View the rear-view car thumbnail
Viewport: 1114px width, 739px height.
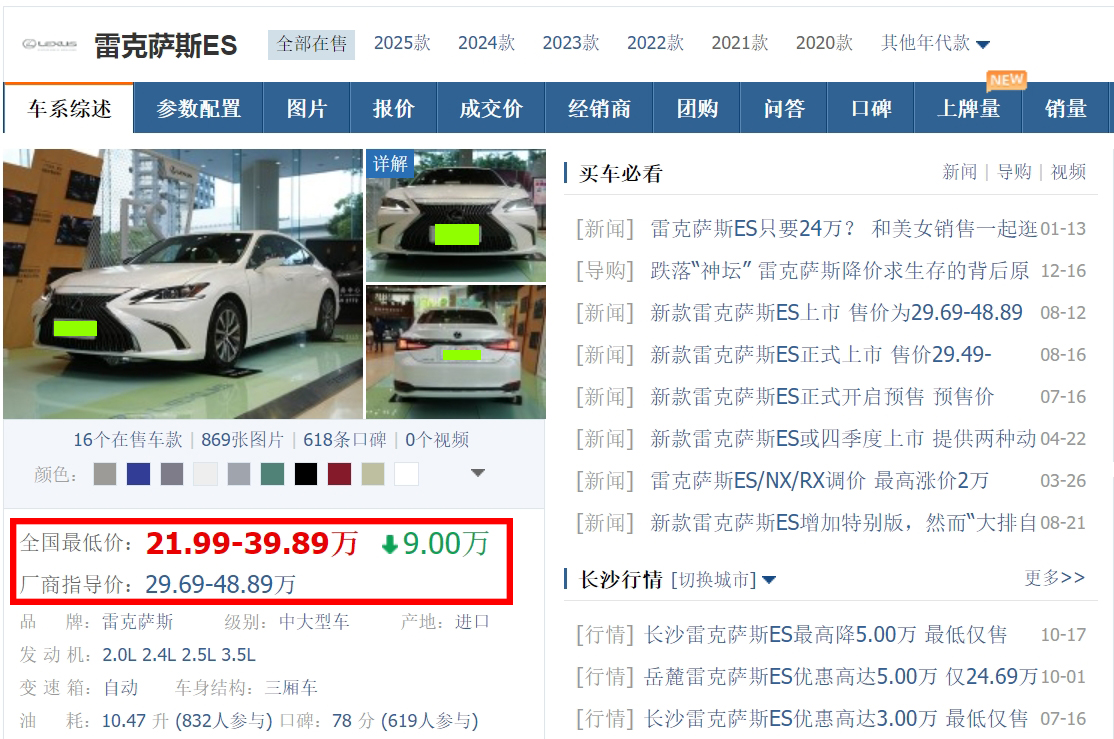(456, 352)
